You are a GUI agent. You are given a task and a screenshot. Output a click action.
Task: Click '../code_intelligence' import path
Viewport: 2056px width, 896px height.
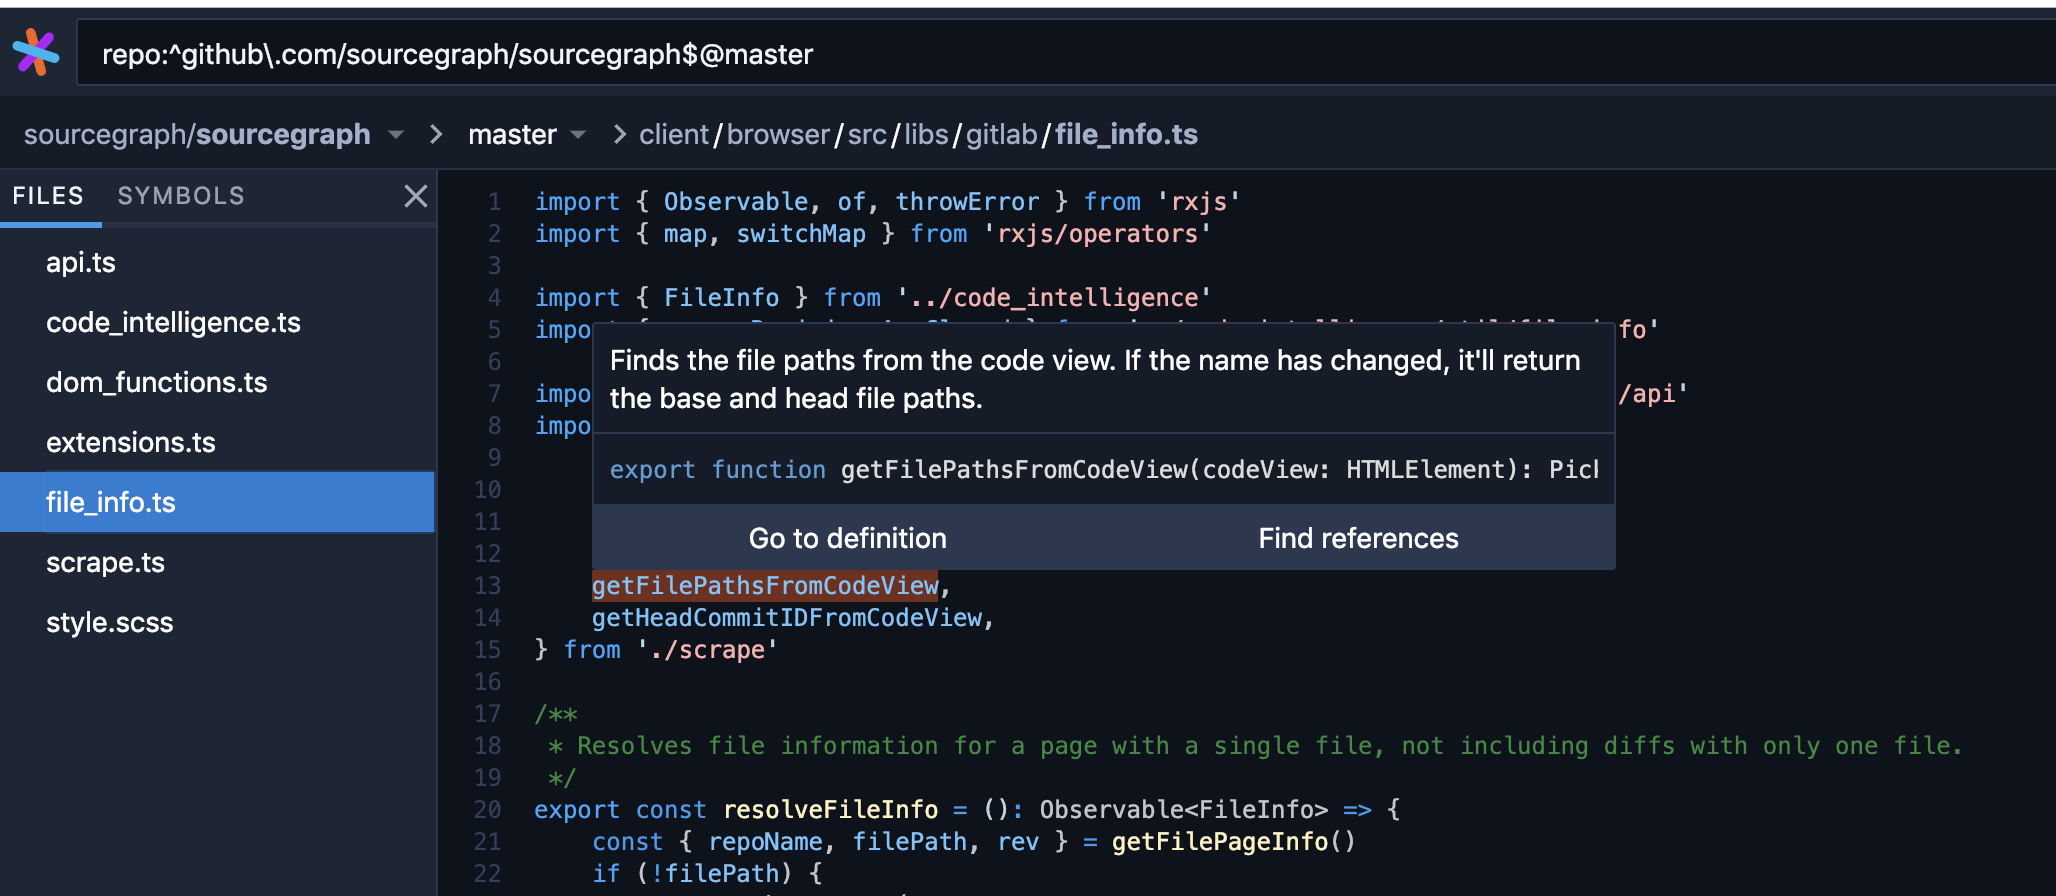1054,298
